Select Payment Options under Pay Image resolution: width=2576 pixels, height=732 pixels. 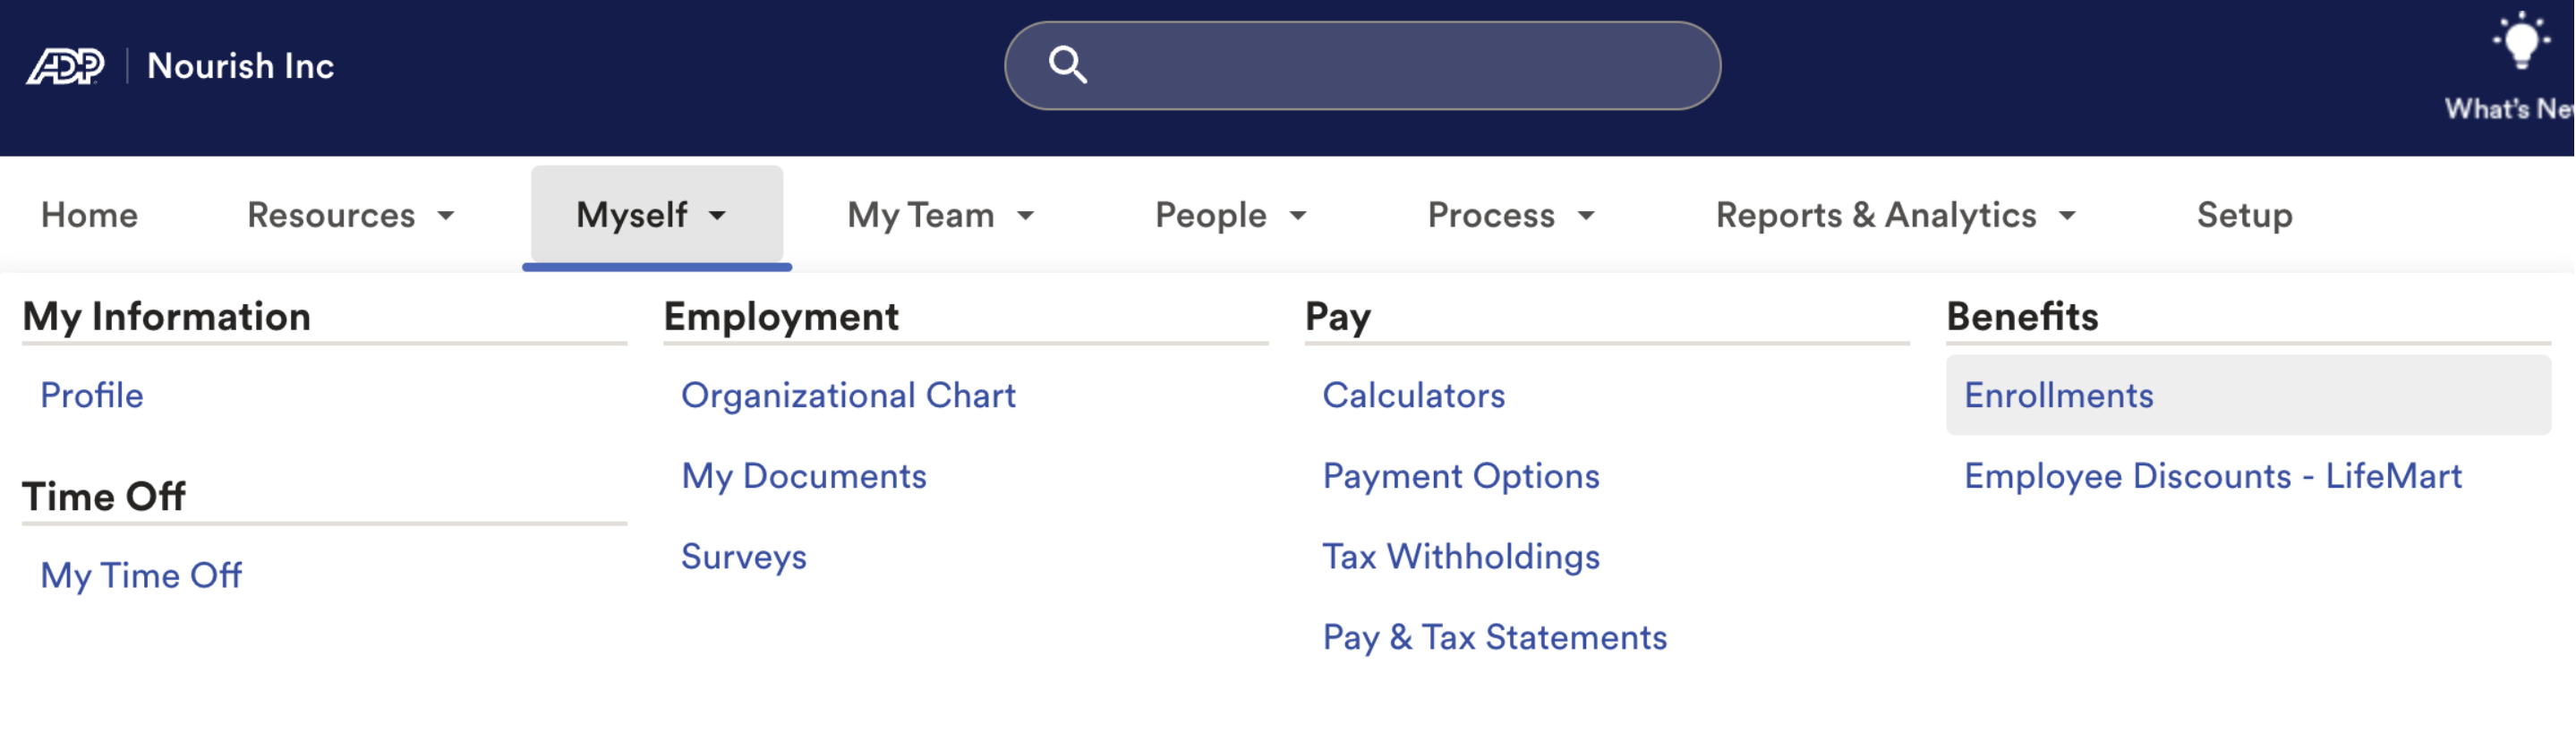tap(1461, 476)
